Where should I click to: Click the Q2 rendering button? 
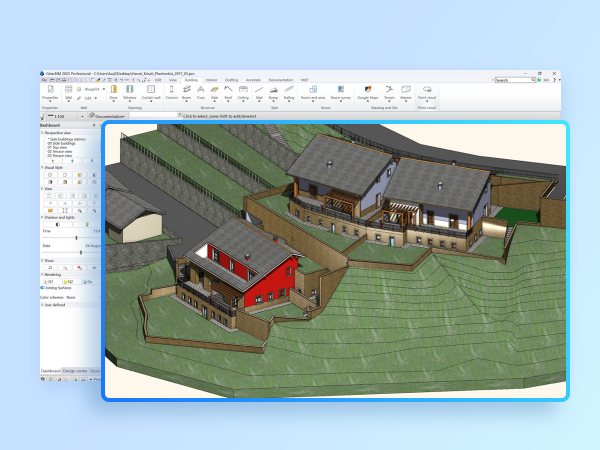click(x=71, y=282)
